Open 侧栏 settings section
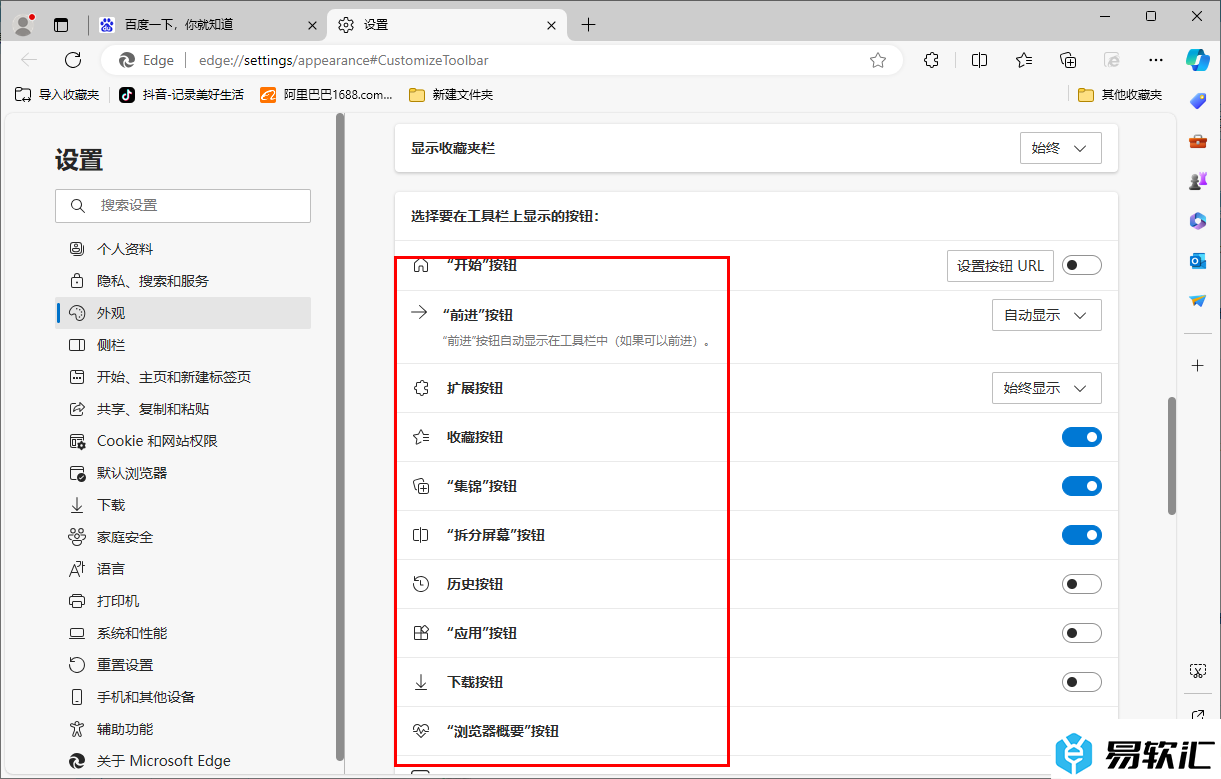Image resolution: width=1221 pixels, height=779 pixels. click(x=183, y=345)
